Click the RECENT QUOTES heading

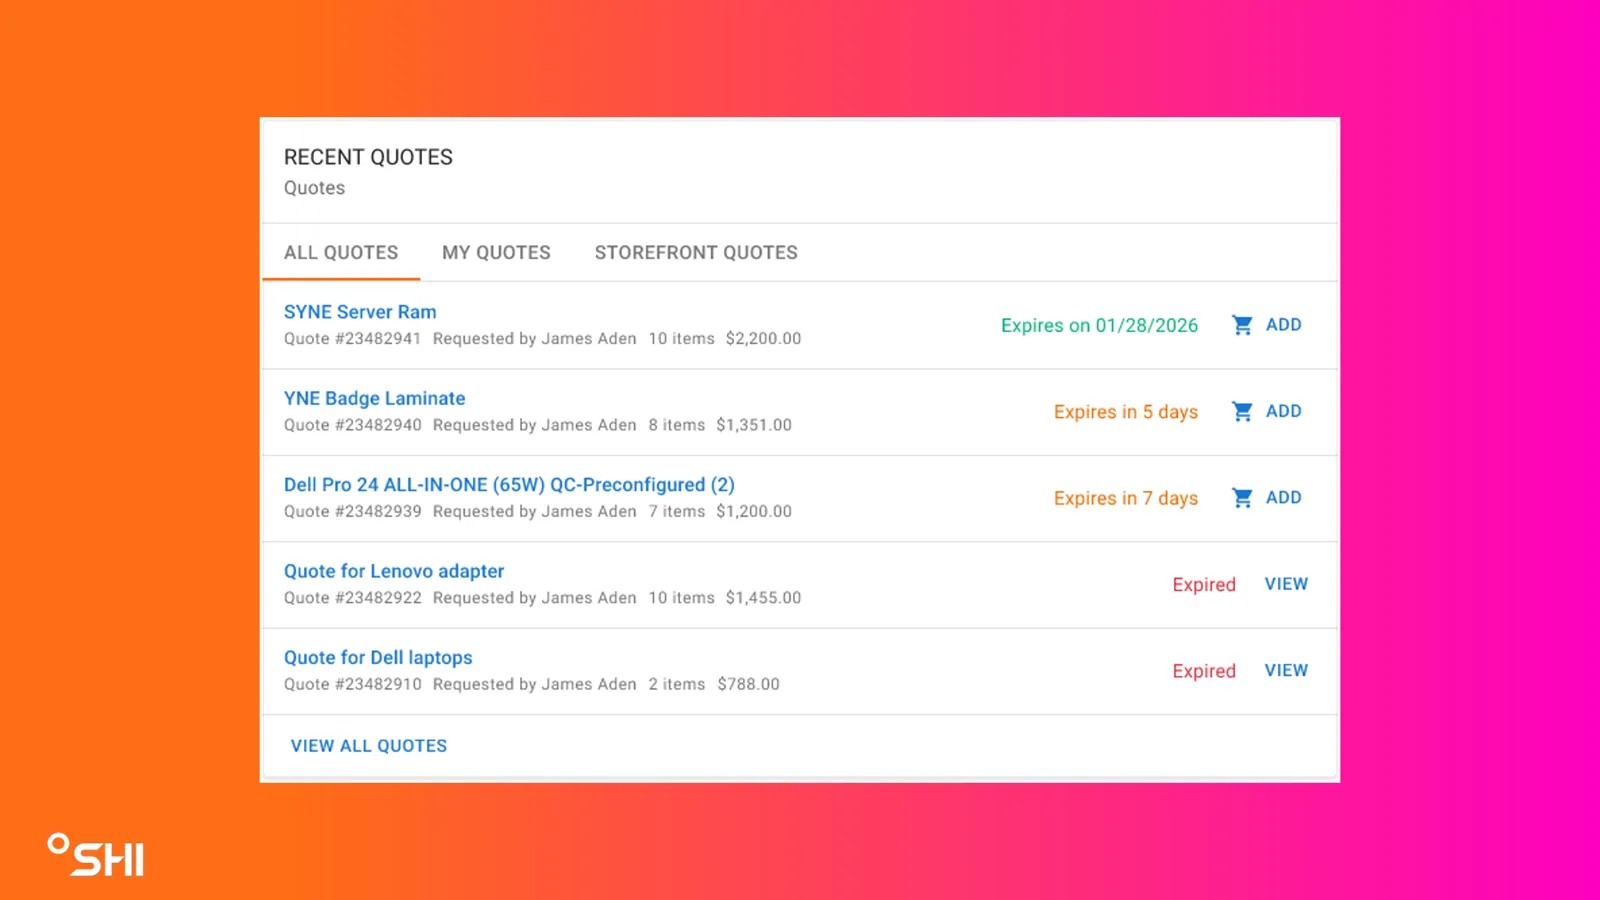(x=368, y=157)
